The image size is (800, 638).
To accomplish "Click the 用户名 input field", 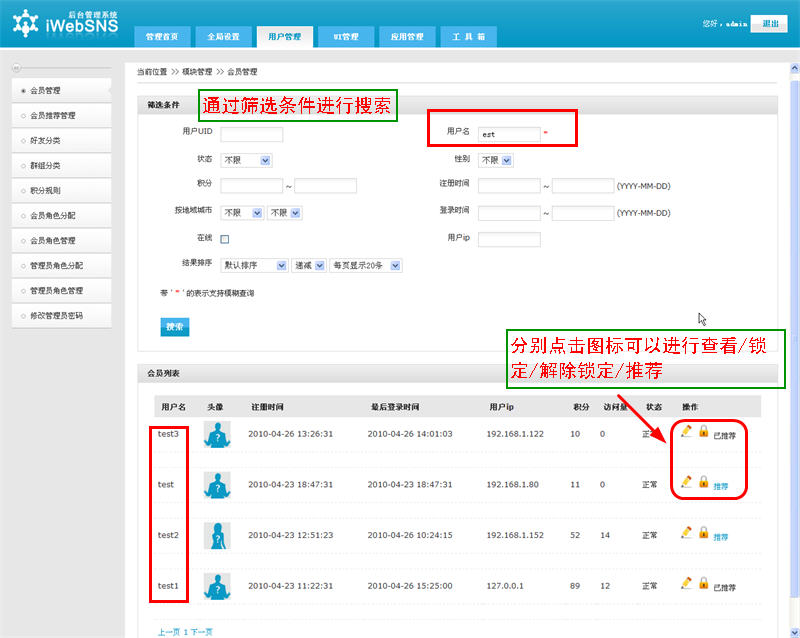I will tap(509, 134).
